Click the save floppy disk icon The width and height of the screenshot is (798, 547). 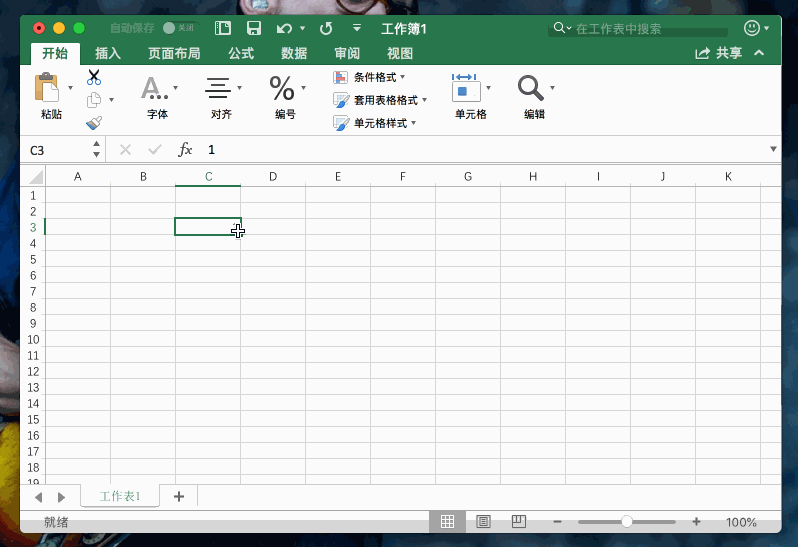[253, 28]
